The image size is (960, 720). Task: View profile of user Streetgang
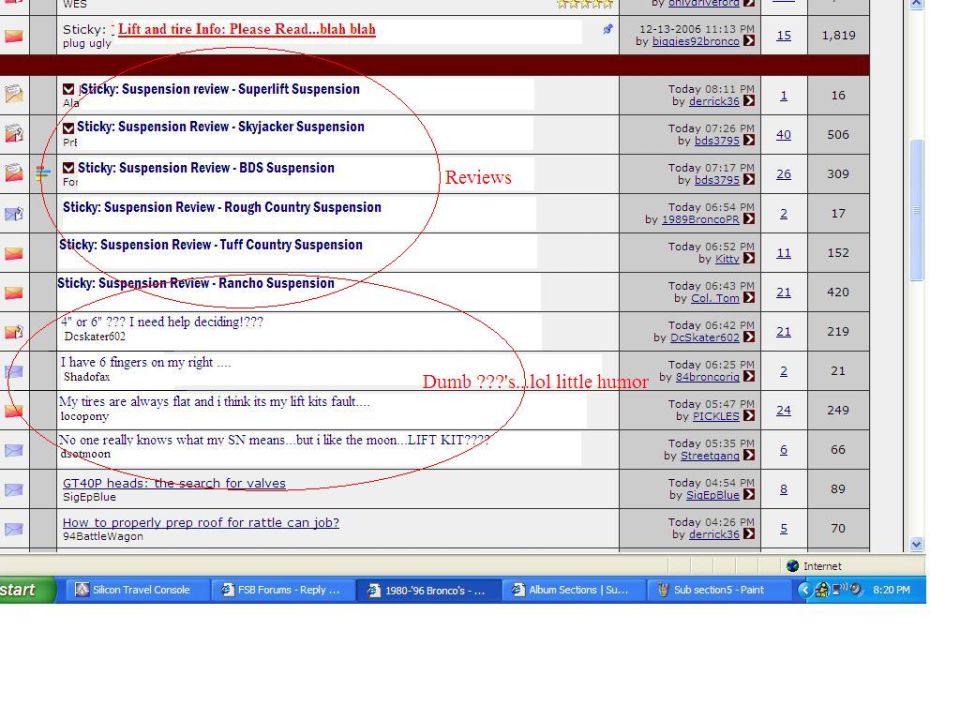point(710,456)
